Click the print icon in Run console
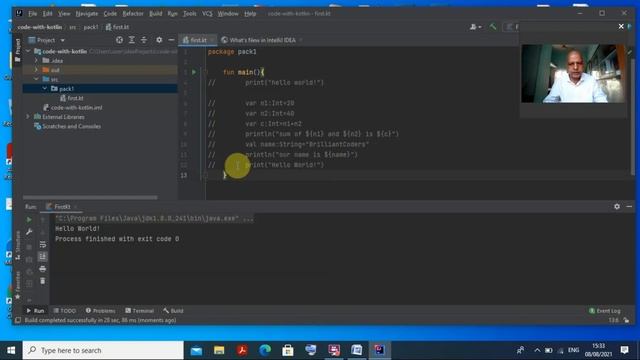Viewport: 640px width, 360px height. coord(42,269)
